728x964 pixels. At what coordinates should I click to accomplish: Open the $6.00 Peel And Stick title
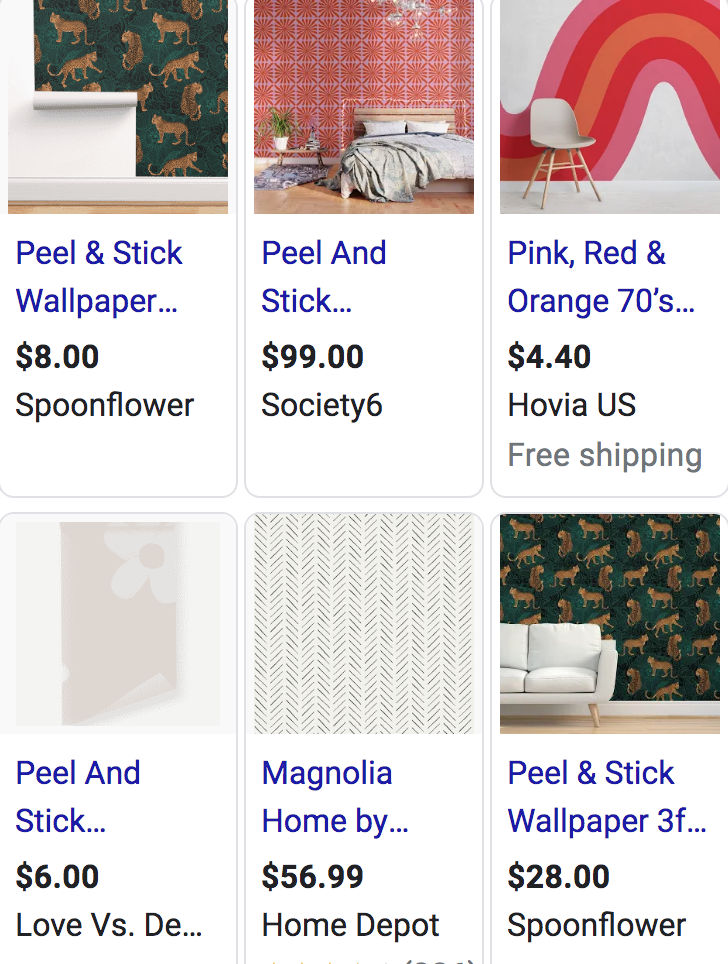pos(78,797)
